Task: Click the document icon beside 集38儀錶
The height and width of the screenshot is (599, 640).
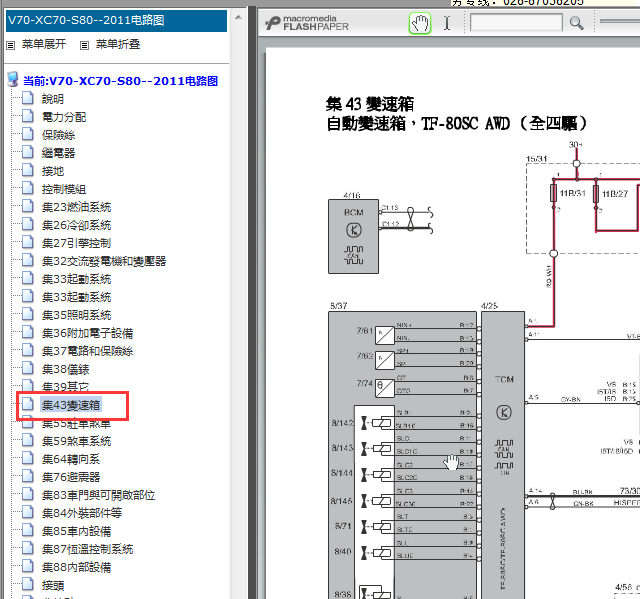Action: 28,368
